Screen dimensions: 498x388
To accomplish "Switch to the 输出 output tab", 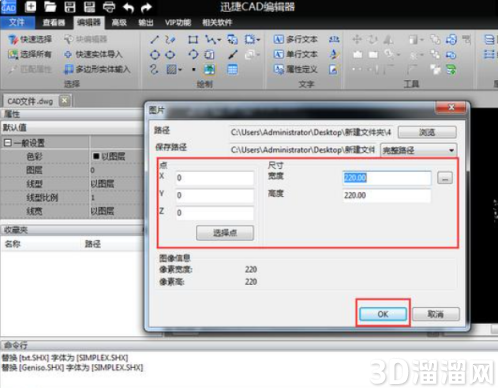I will tap(146, 22).
